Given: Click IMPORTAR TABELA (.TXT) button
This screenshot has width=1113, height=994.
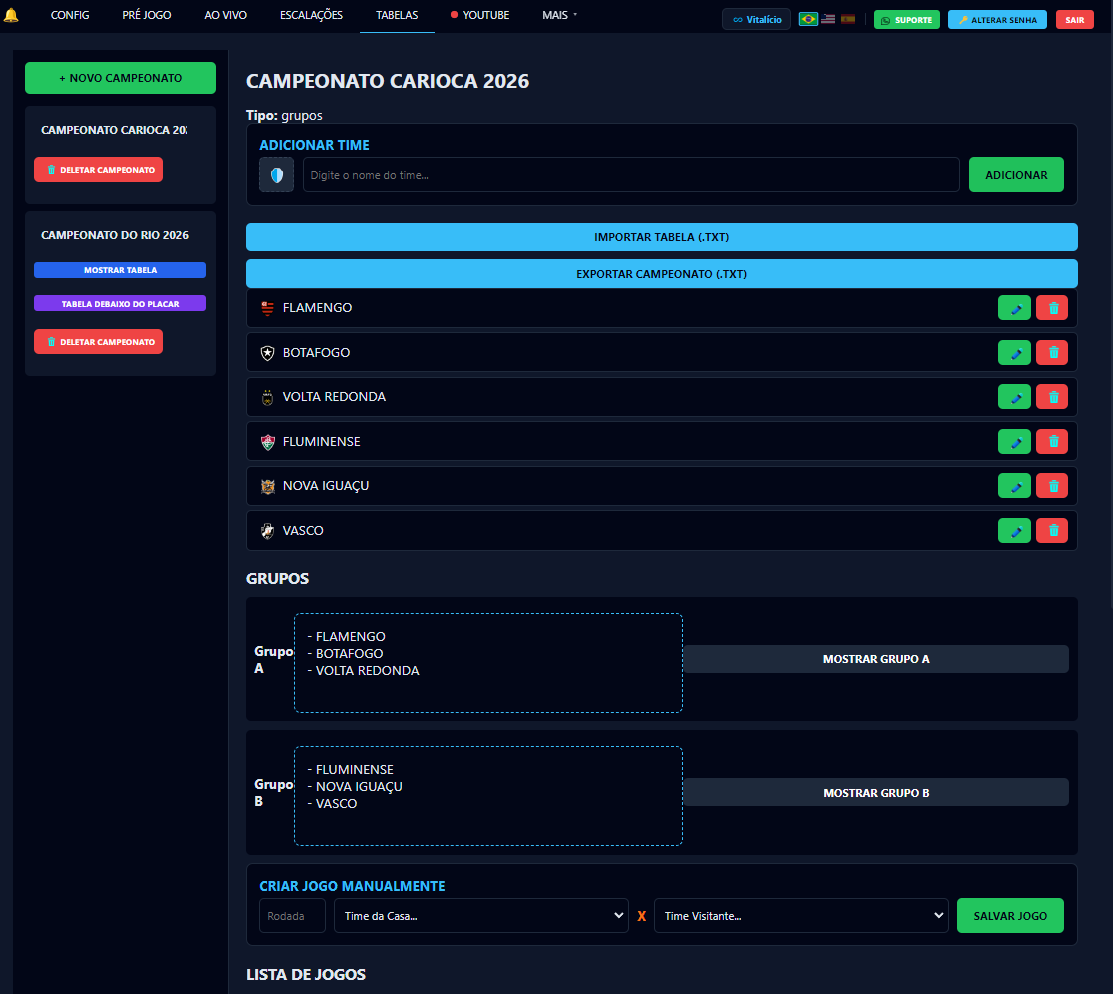Looking at the screenshot, I should coord(662,237).
